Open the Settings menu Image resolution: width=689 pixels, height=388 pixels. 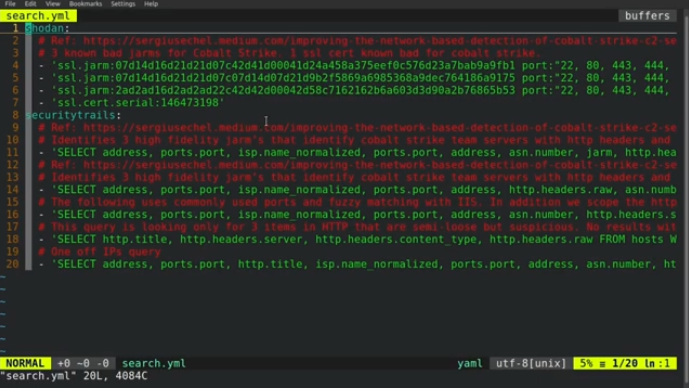click(123, 4)
